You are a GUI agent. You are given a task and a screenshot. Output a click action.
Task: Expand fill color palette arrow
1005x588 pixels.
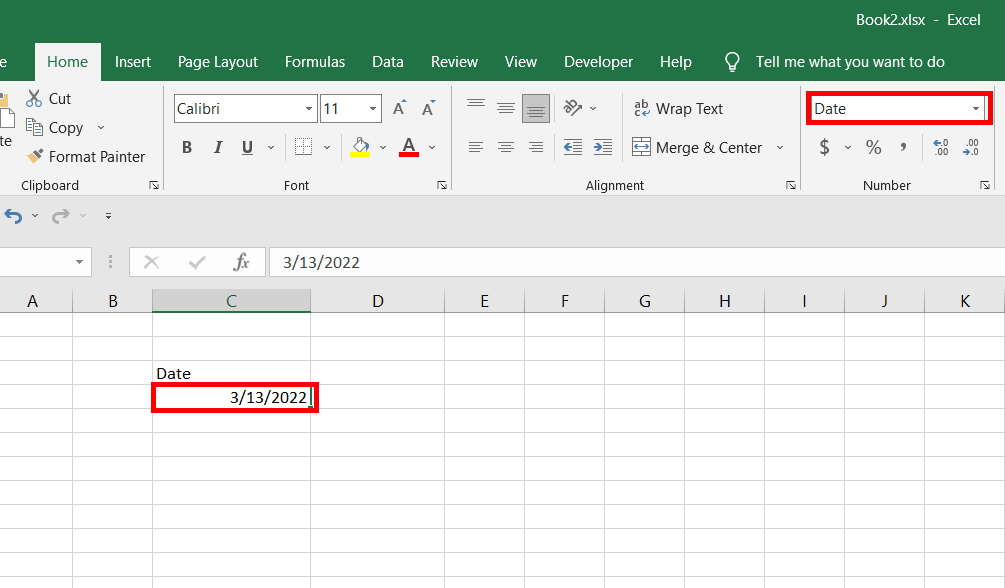tap(383, 147)
